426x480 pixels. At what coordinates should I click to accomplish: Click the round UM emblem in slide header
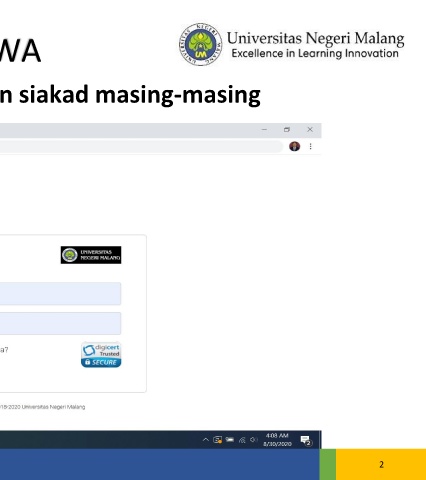200,44
